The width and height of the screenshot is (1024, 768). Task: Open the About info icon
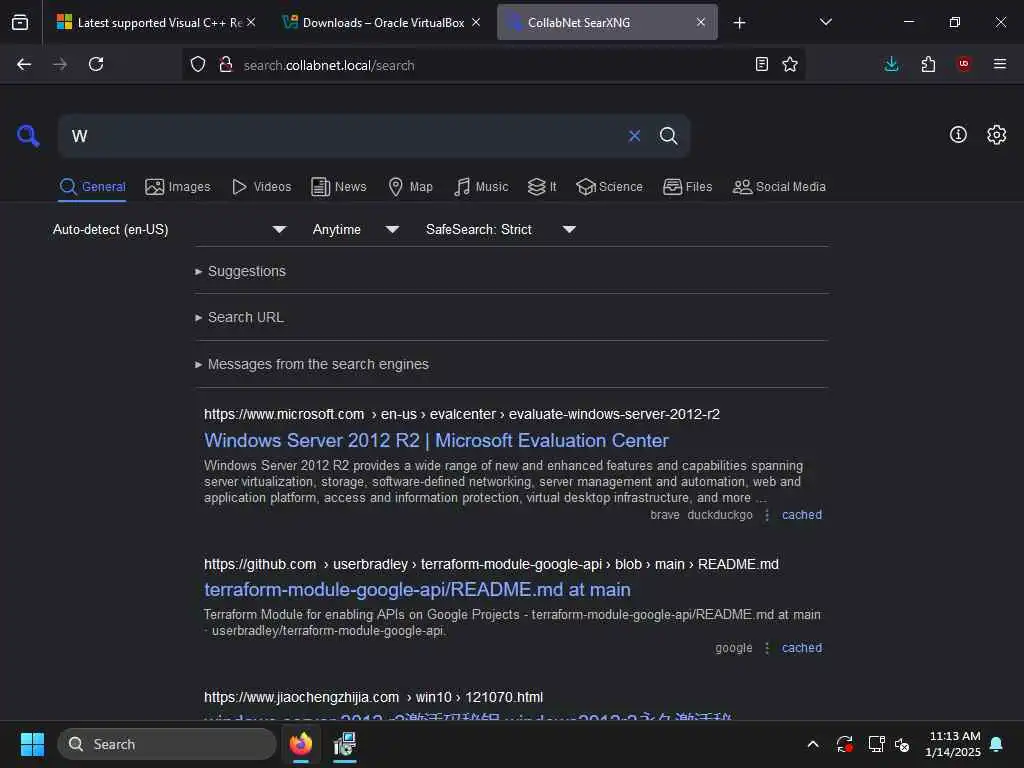pyautogui.click(x=957, y=135)
